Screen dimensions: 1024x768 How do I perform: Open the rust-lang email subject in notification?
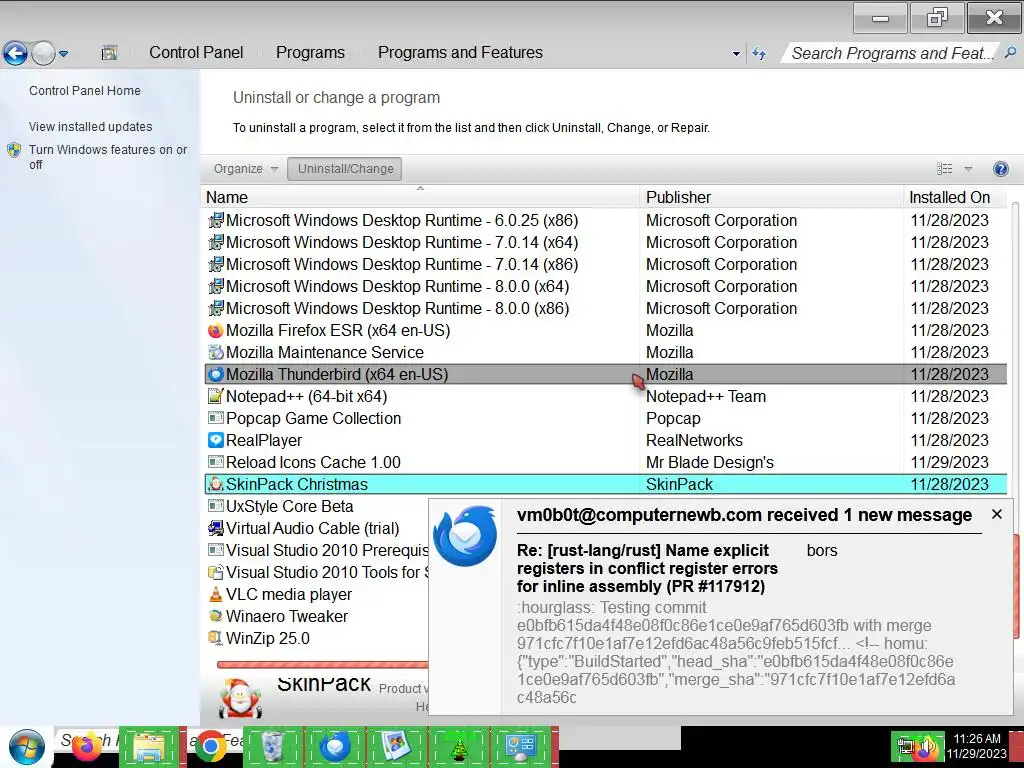tap(647, 568)
